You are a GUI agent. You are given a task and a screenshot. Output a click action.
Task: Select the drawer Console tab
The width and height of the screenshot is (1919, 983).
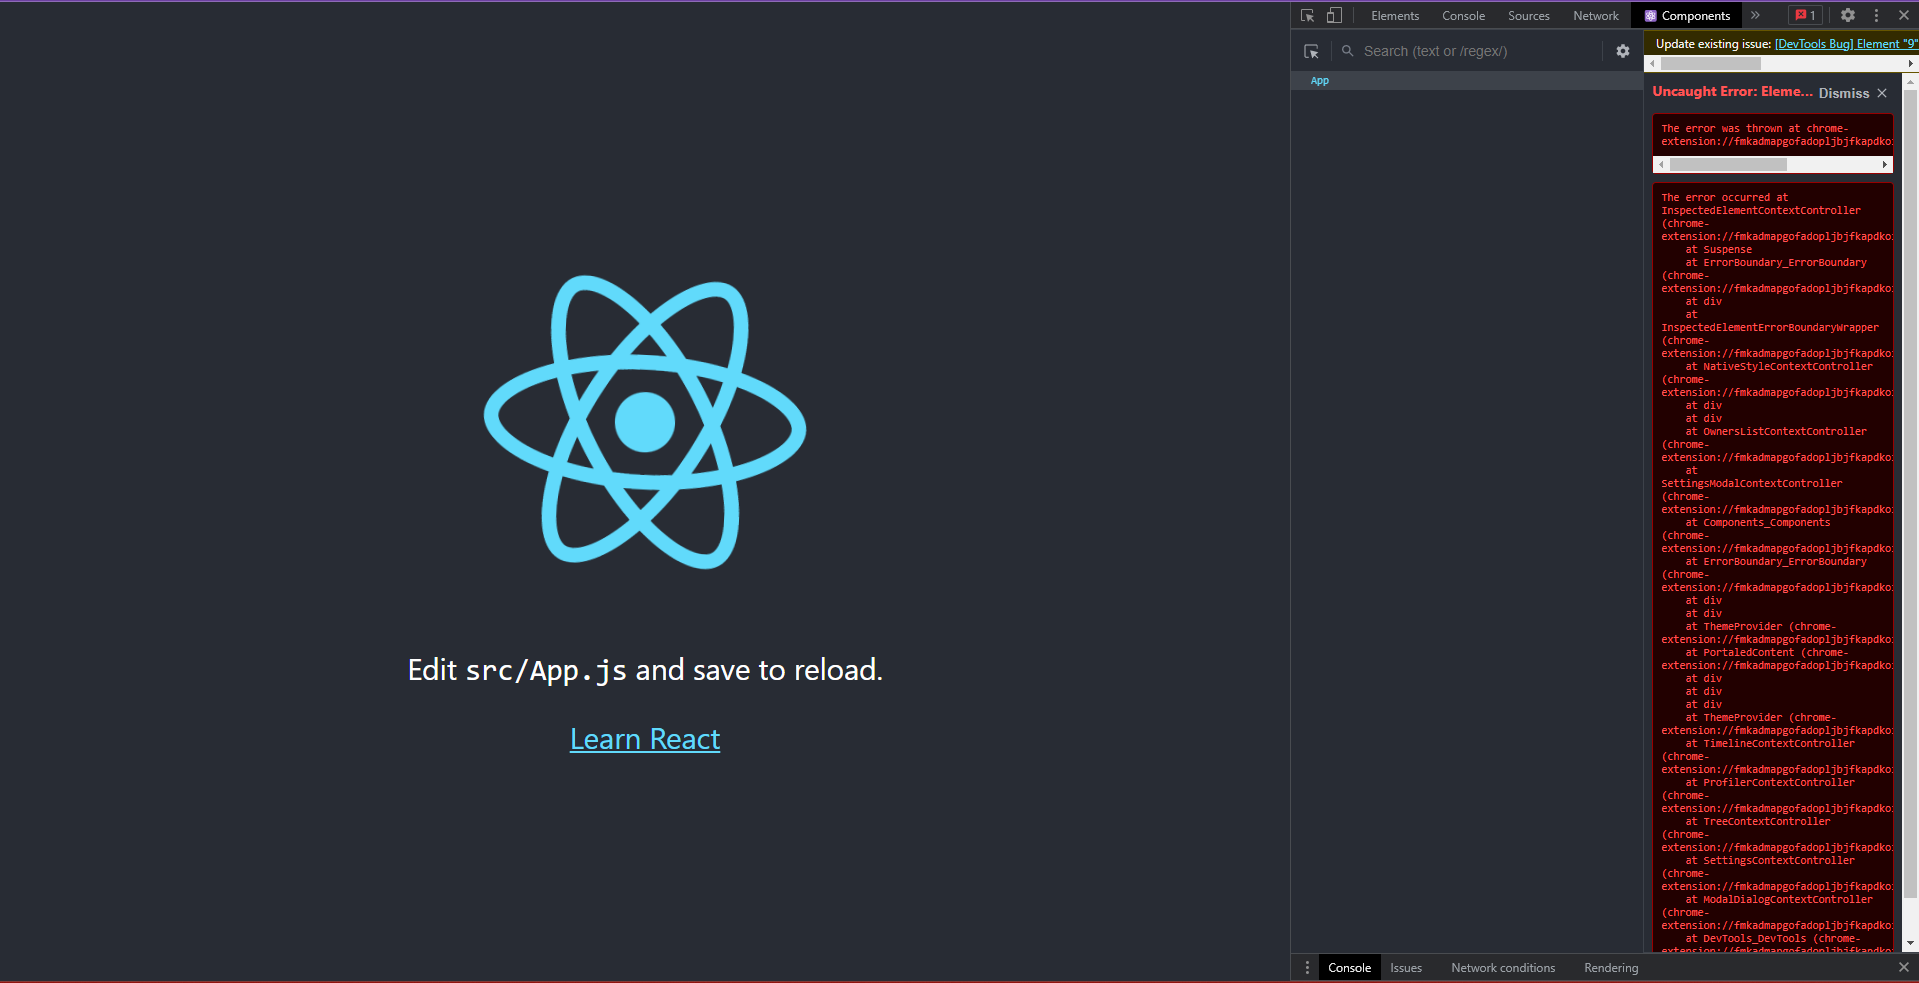point(1349,968)
